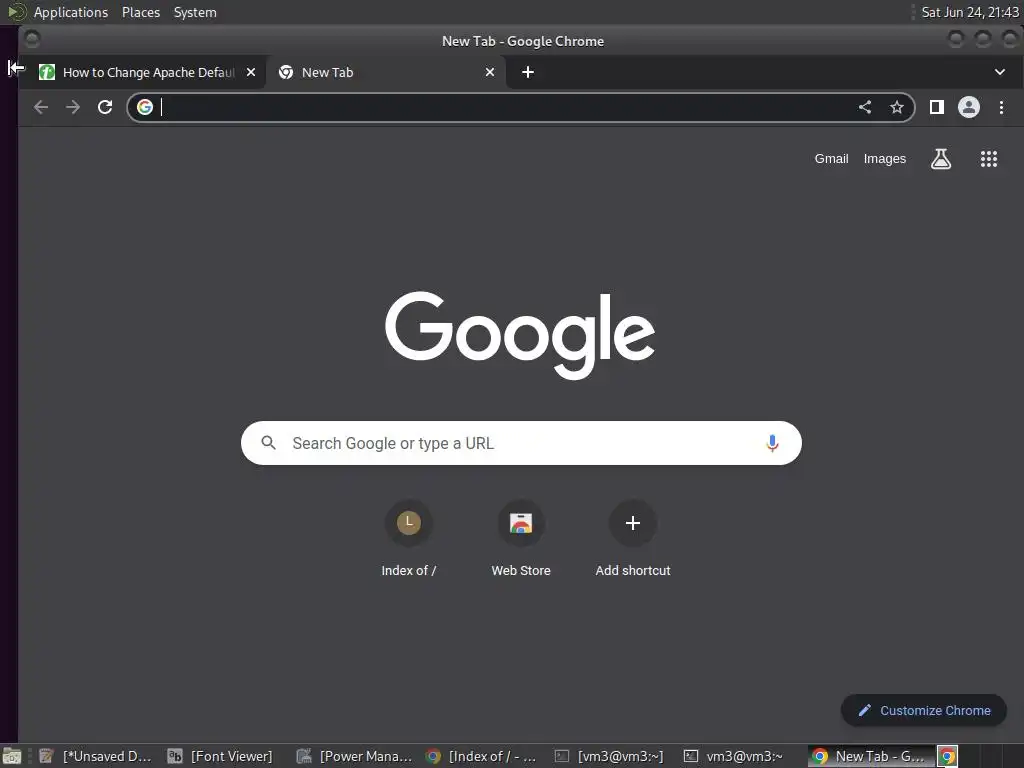Viewport: 1024px width, 768px height.
Task: Open the System menu
Action: point(195,12)
